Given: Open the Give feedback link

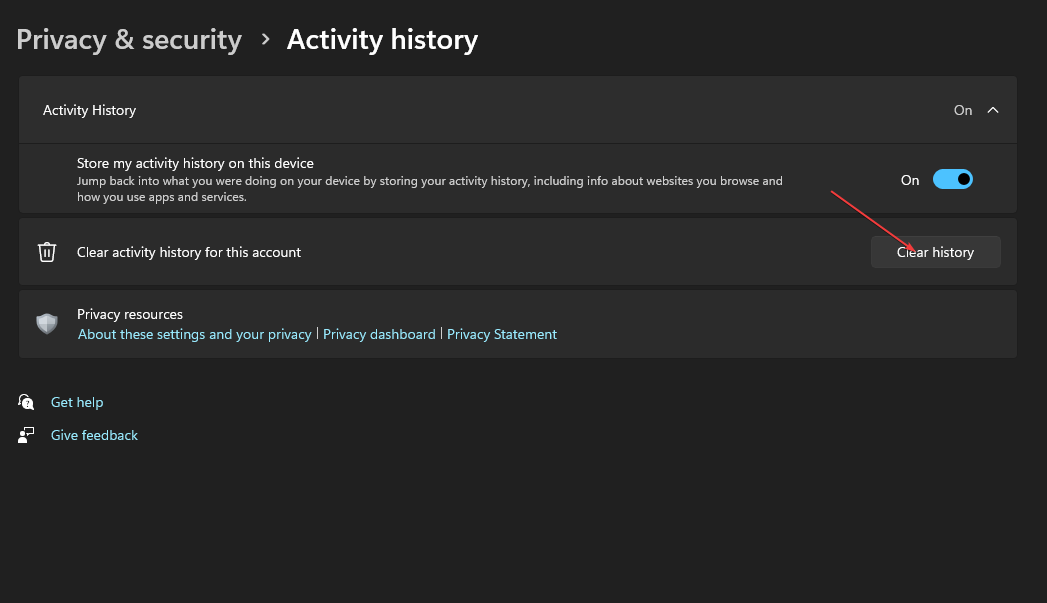Looking at the screenshot, I should pos(94,435).
